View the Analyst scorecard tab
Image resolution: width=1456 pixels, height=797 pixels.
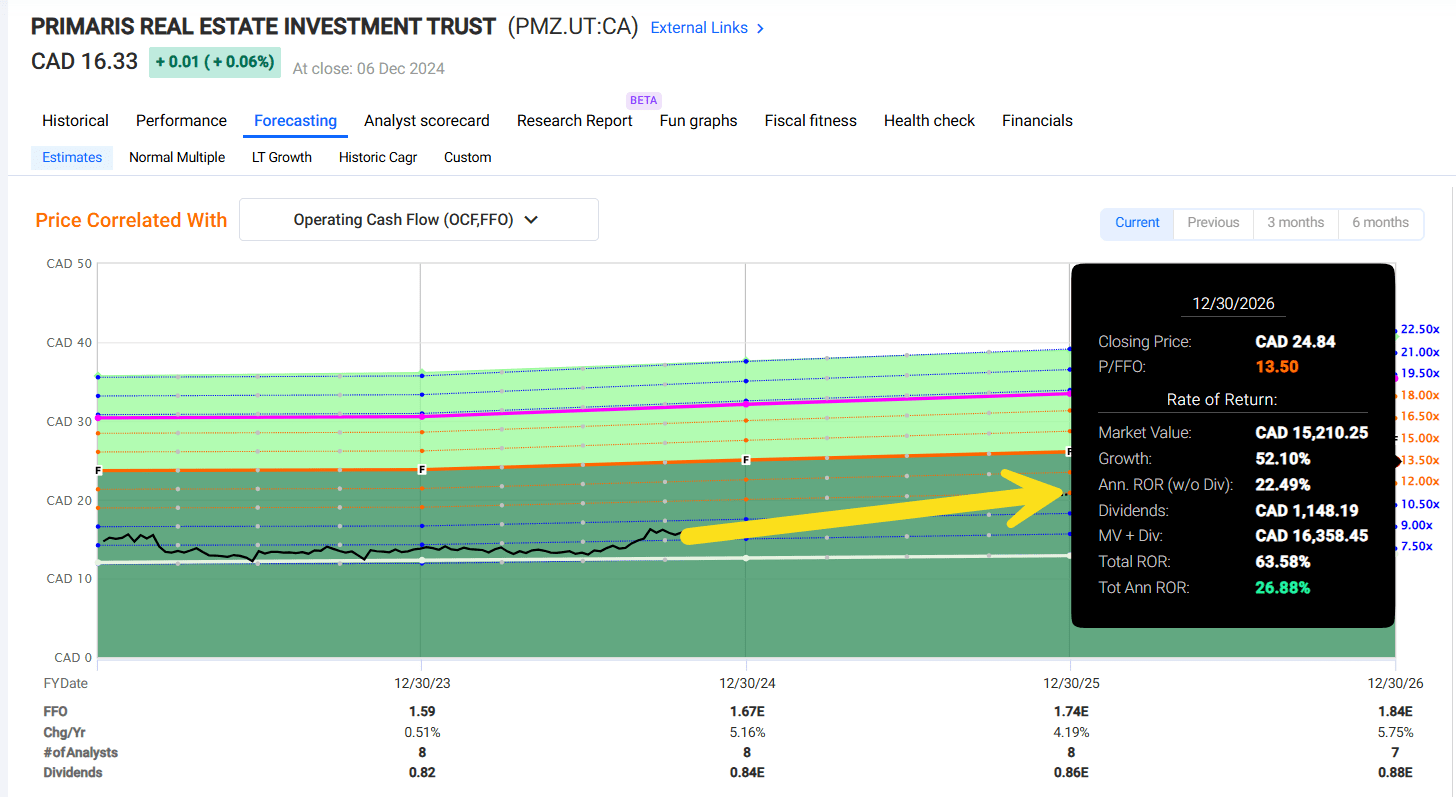pyautogui.click(x=427, y=120)
